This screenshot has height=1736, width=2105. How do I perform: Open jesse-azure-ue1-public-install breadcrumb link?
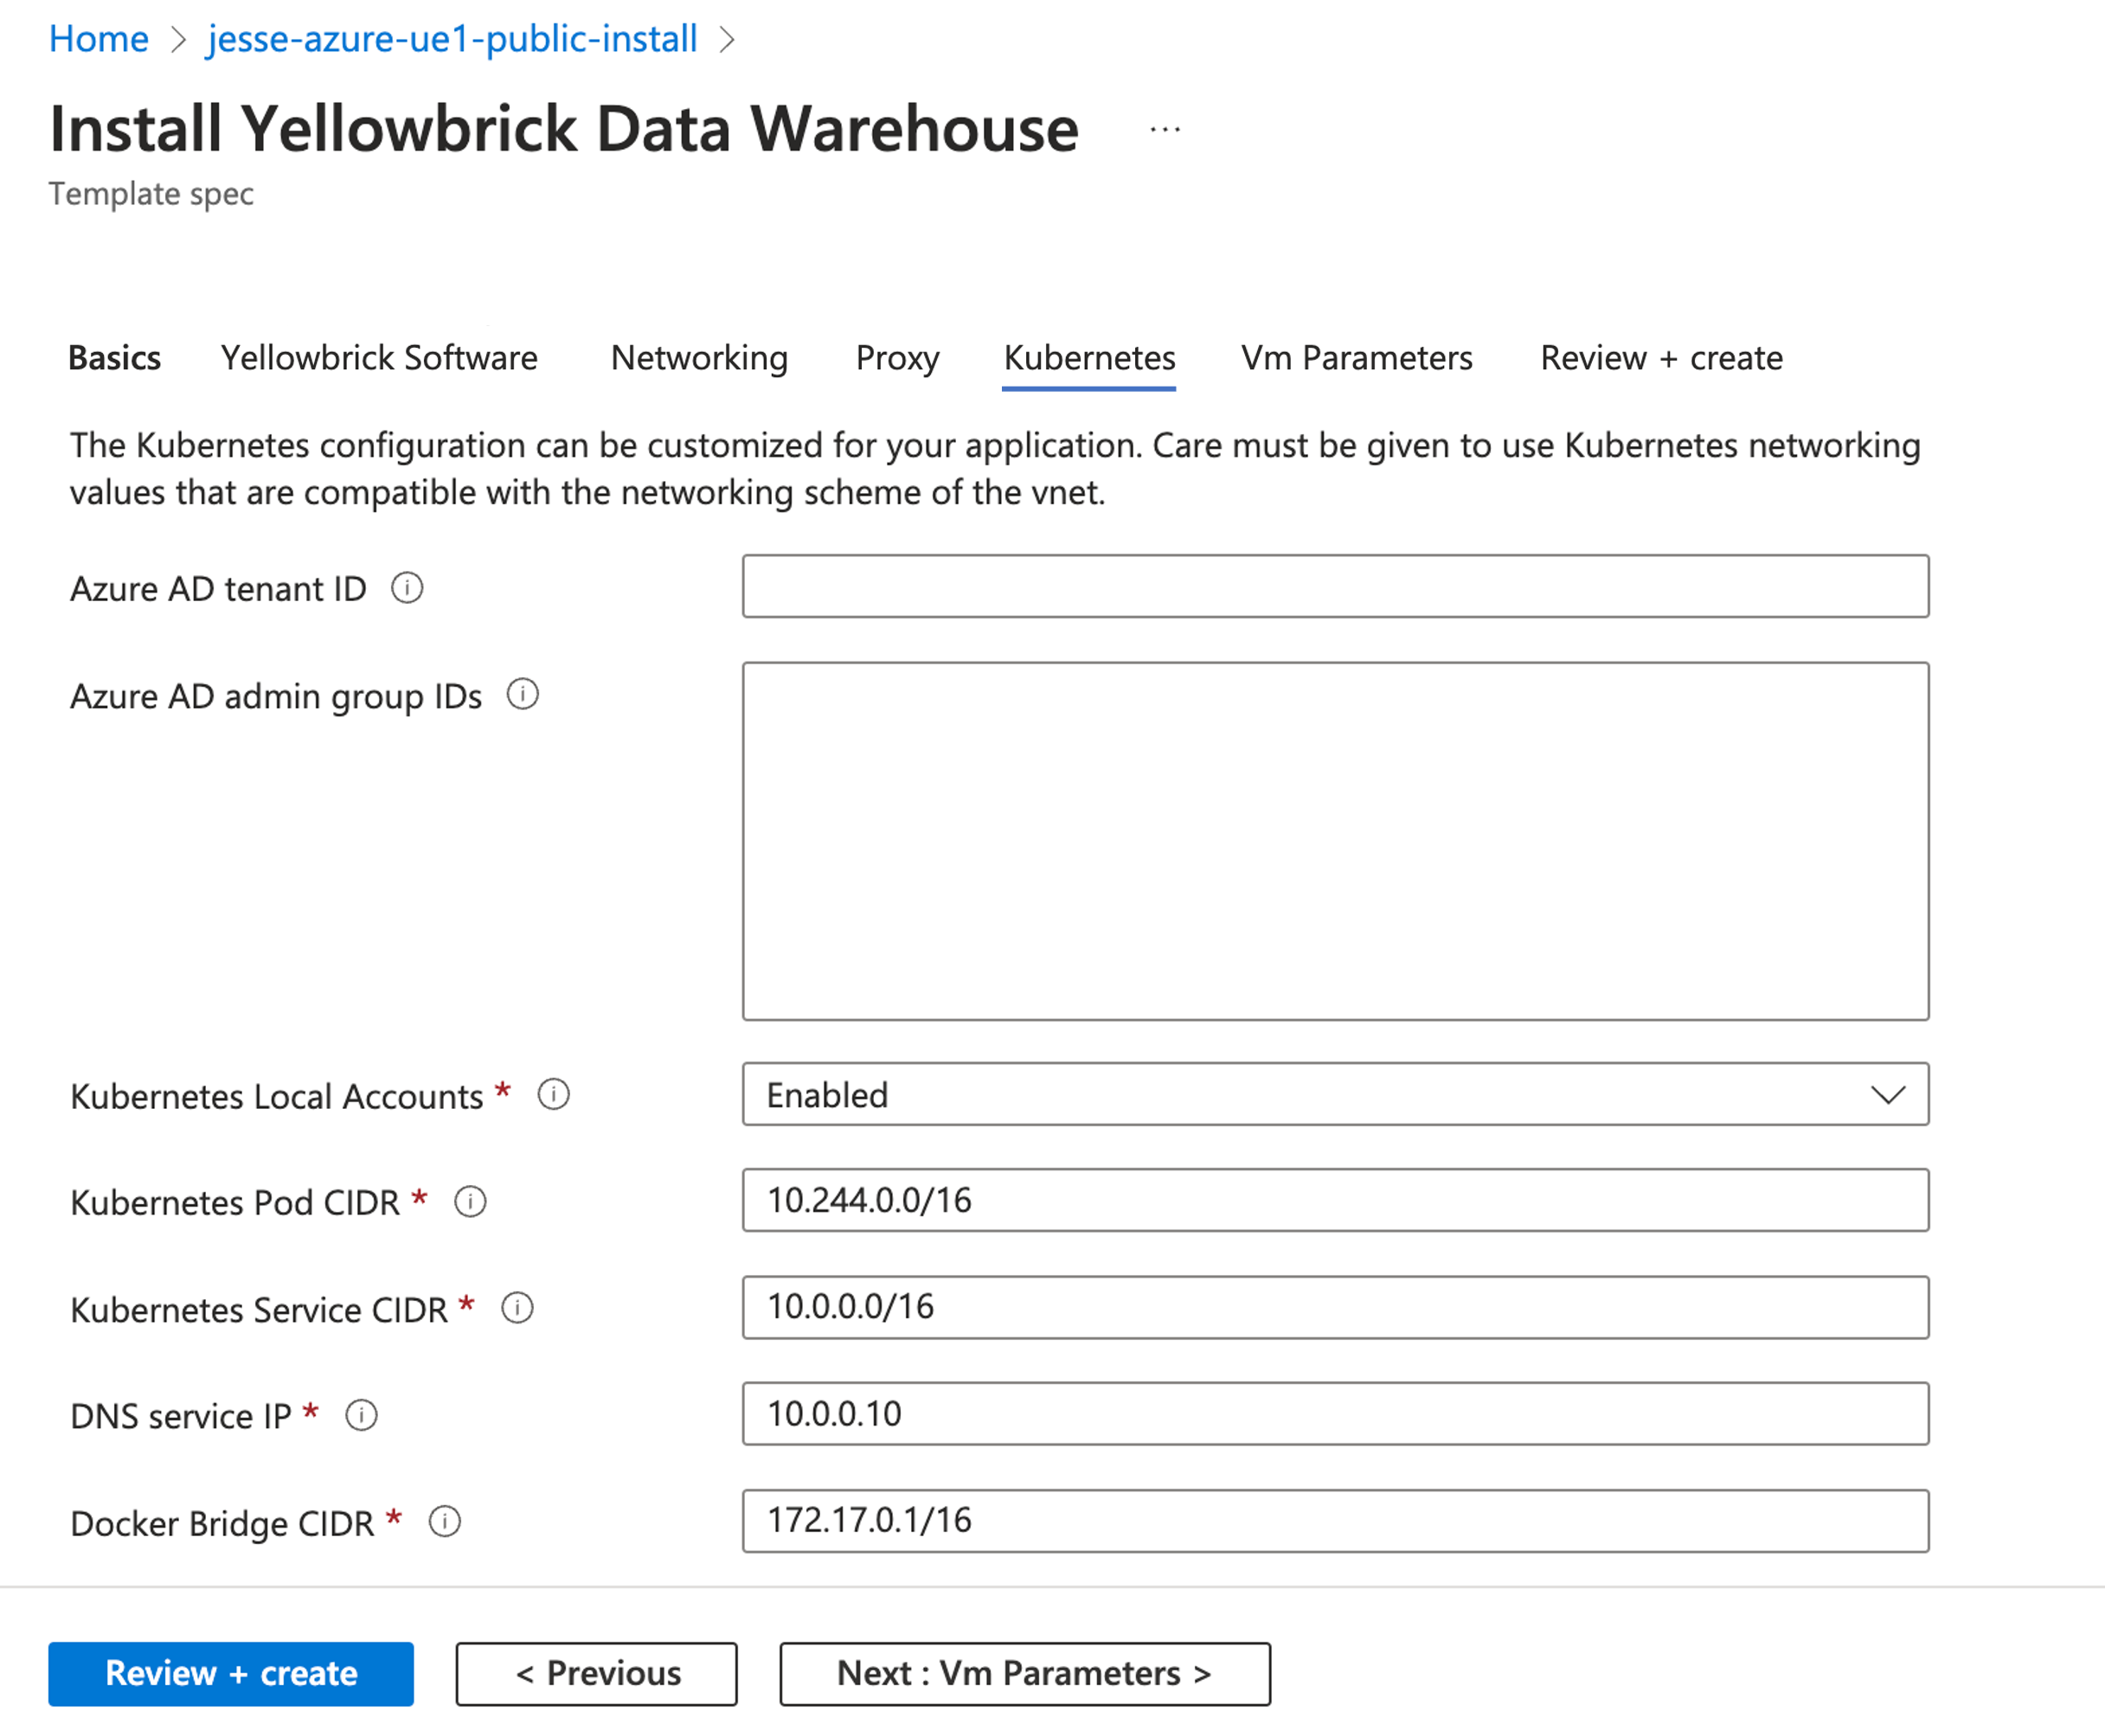point(452,39)
